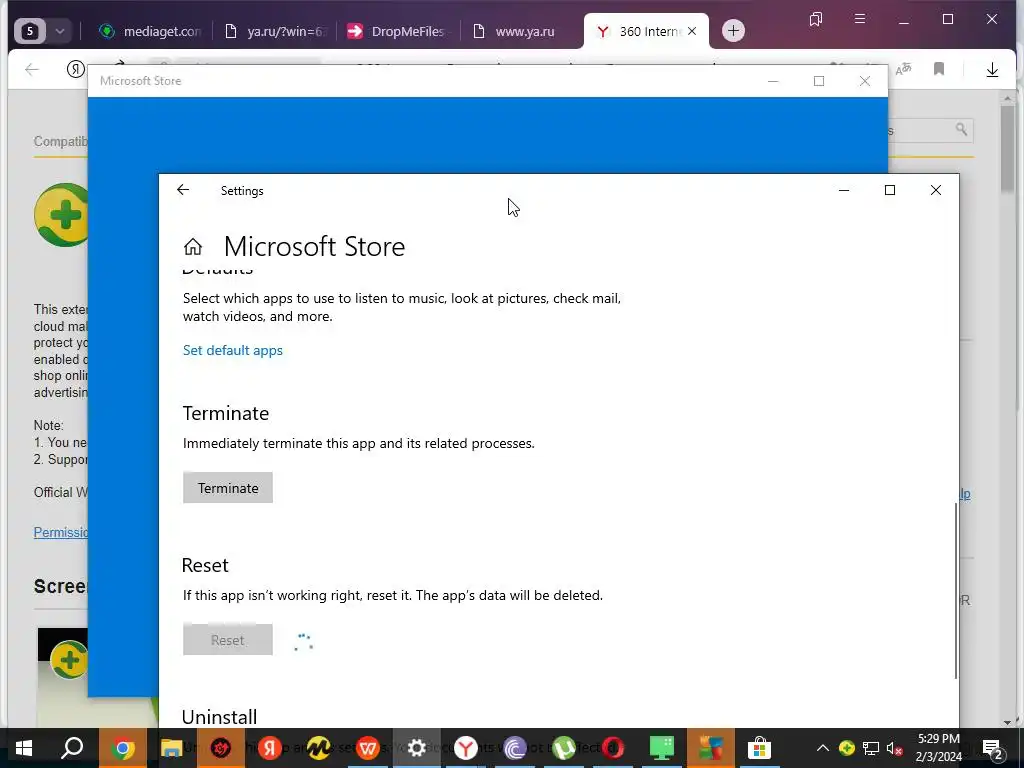Open the Yandex Browser hamburger menu
Image resolution: width=1024 pixels, height=768 pixels.
click(860, 19)
